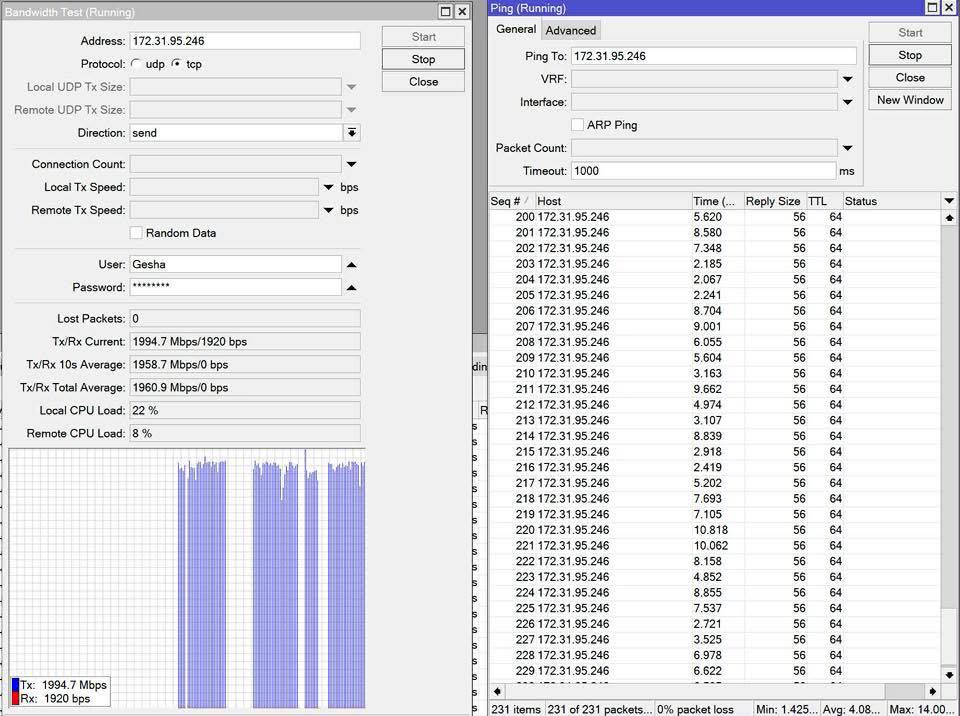The height and width of the screenshot is (716, 960).
Task: Collapse the Password field with up arrow
Action: pos(351,287)
